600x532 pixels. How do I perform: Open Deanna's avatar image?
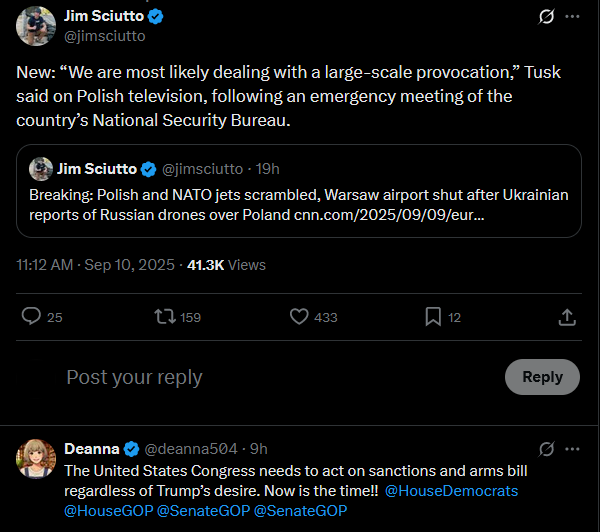tap(36, 459)
